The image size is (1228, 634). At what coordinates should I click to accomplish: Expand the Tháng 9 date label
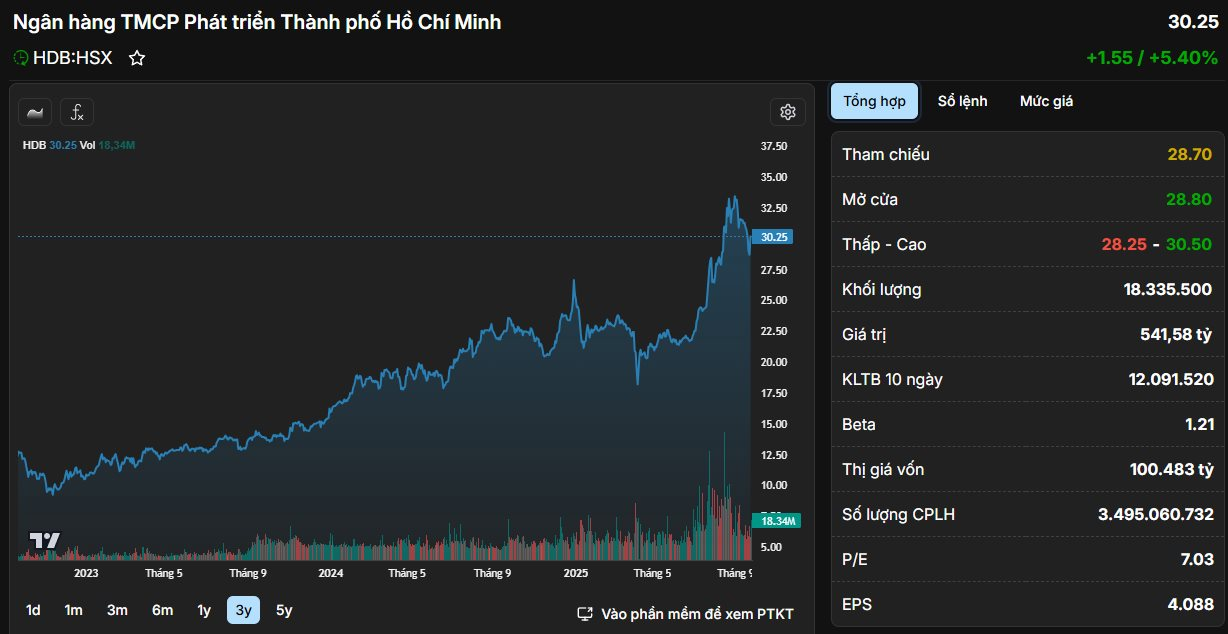click(x=735, y=573)
